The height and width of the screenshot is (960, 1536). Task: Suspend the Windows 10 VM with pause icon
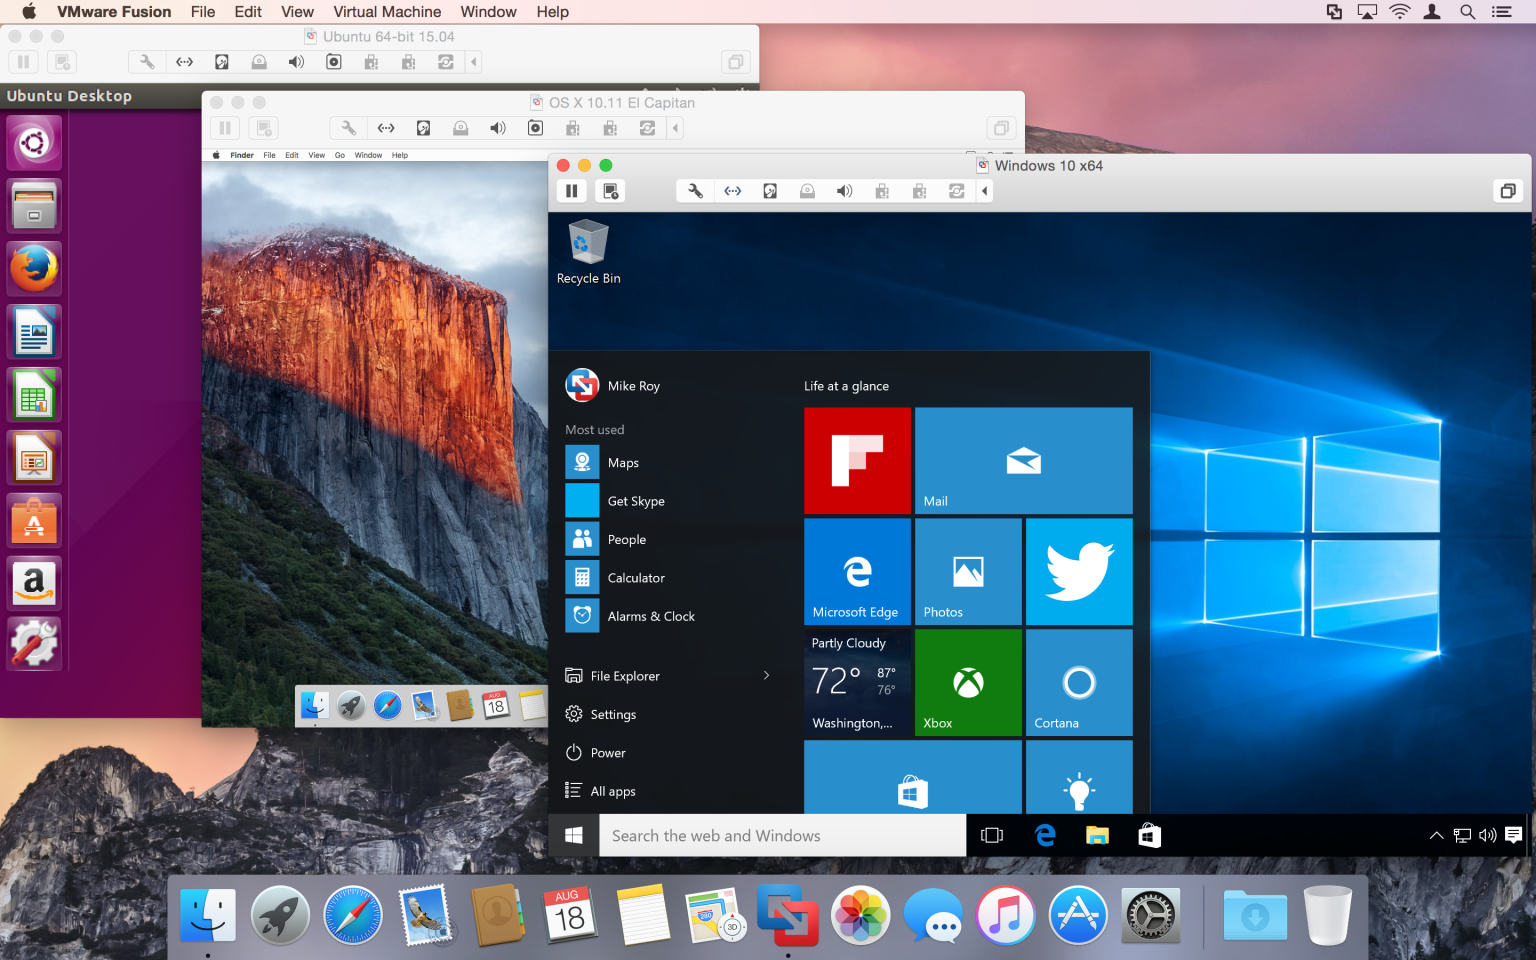[x=571, y=190]
